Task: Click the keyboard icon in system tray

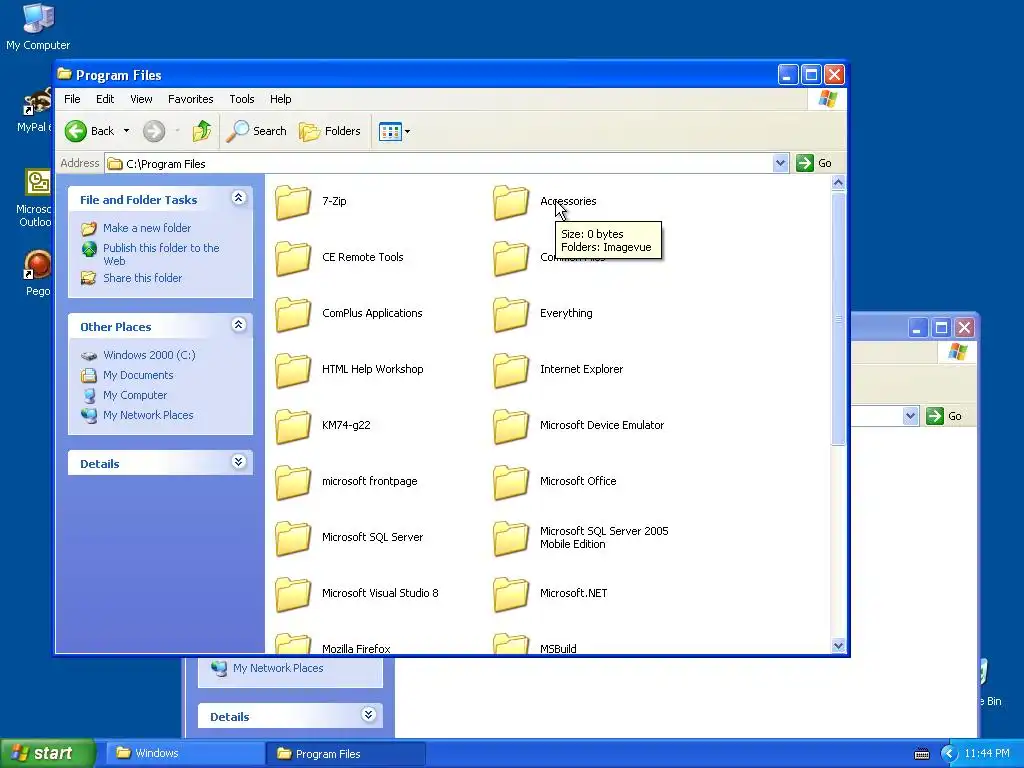Action: coord(921,754)
